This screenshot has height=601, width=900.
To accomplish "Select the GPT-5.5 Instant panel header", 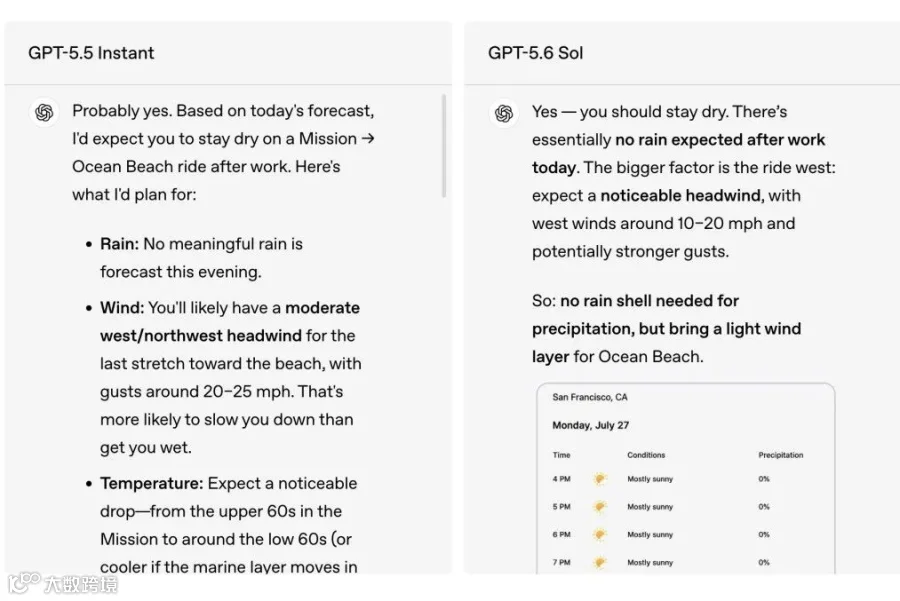I will point(228,53).
